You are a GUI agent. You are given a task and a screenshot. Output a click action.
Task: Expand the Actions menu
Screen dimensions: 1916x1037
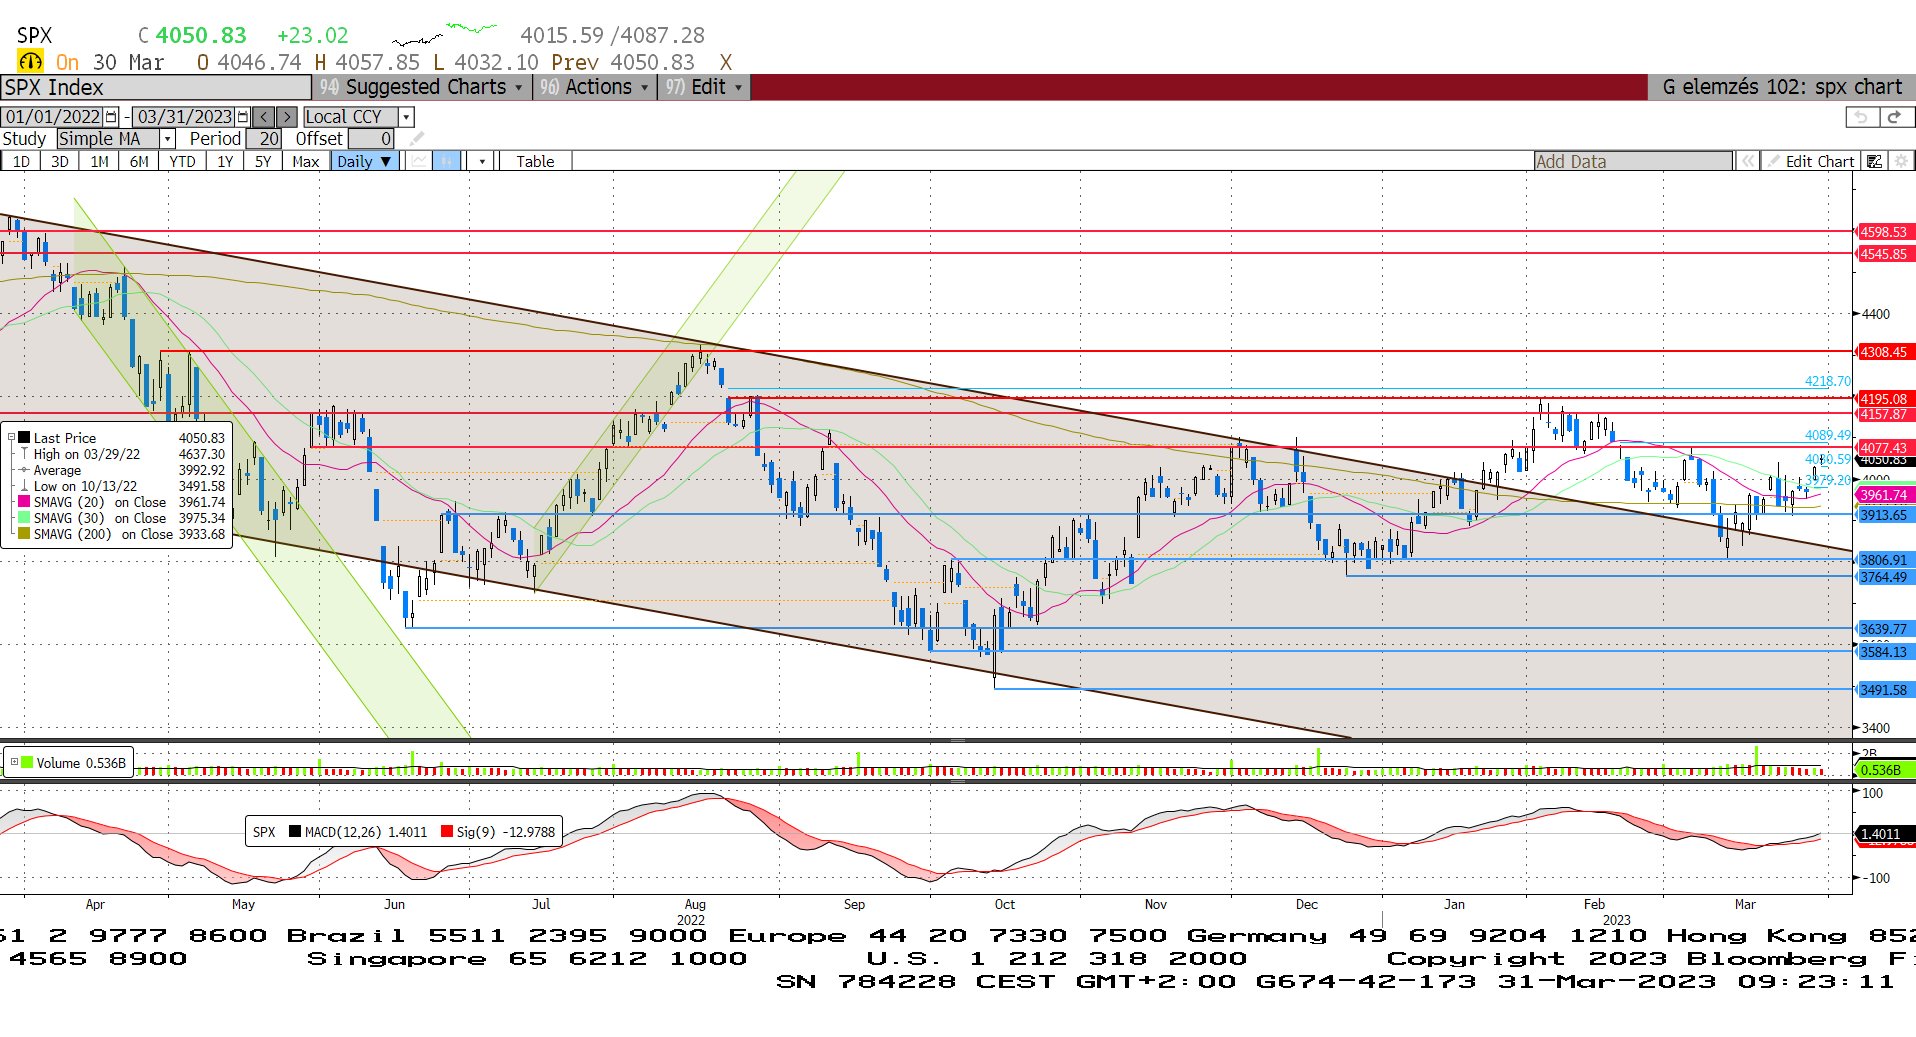(594, 87)
